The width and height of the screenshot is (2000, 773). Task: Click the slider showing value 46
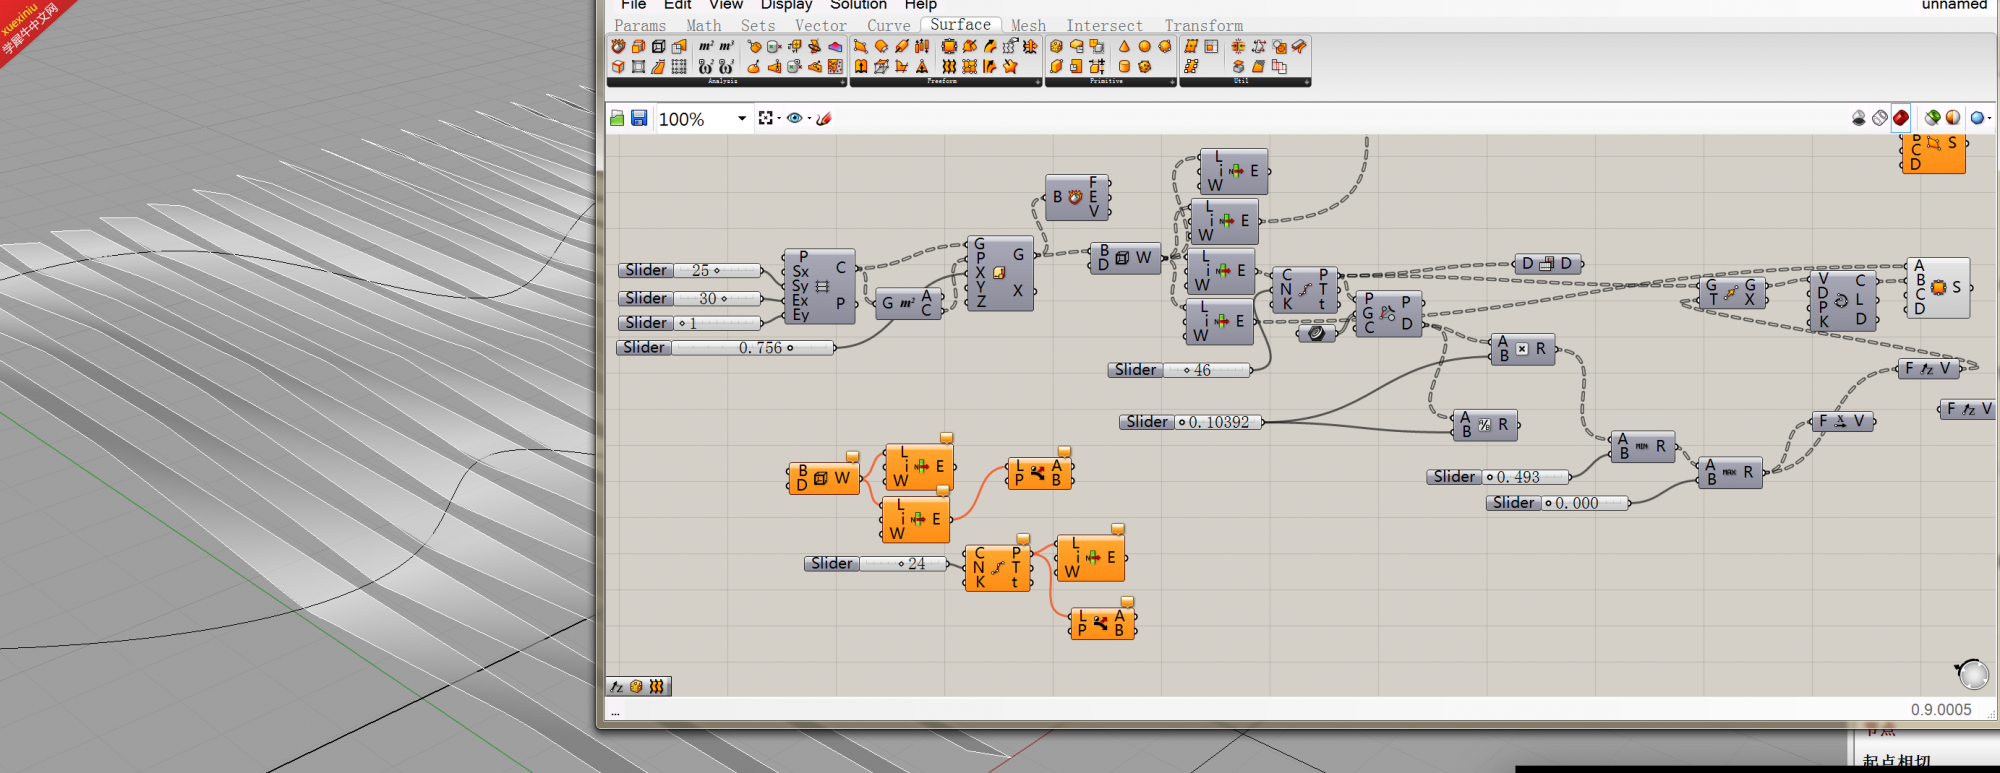(x=1179, y=370)
